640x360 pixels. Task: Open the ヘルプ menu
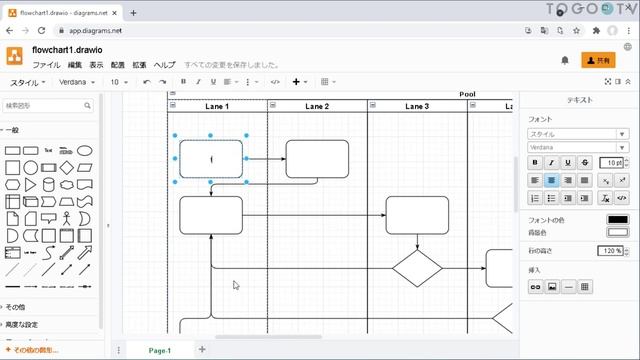pos(164,65)
